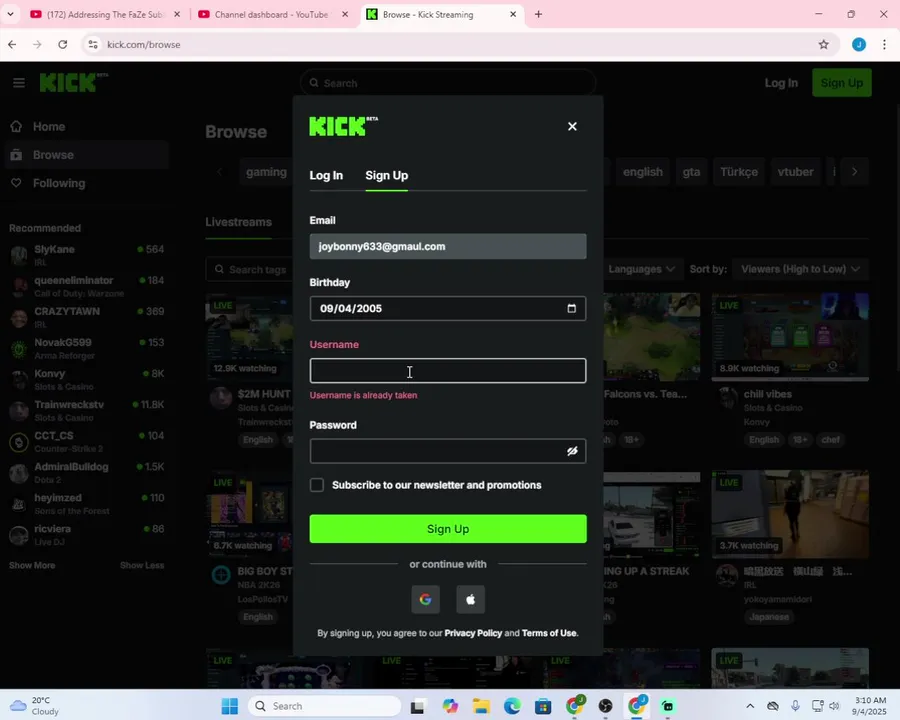
Task: Focus the Username input field
Action: 448,371
